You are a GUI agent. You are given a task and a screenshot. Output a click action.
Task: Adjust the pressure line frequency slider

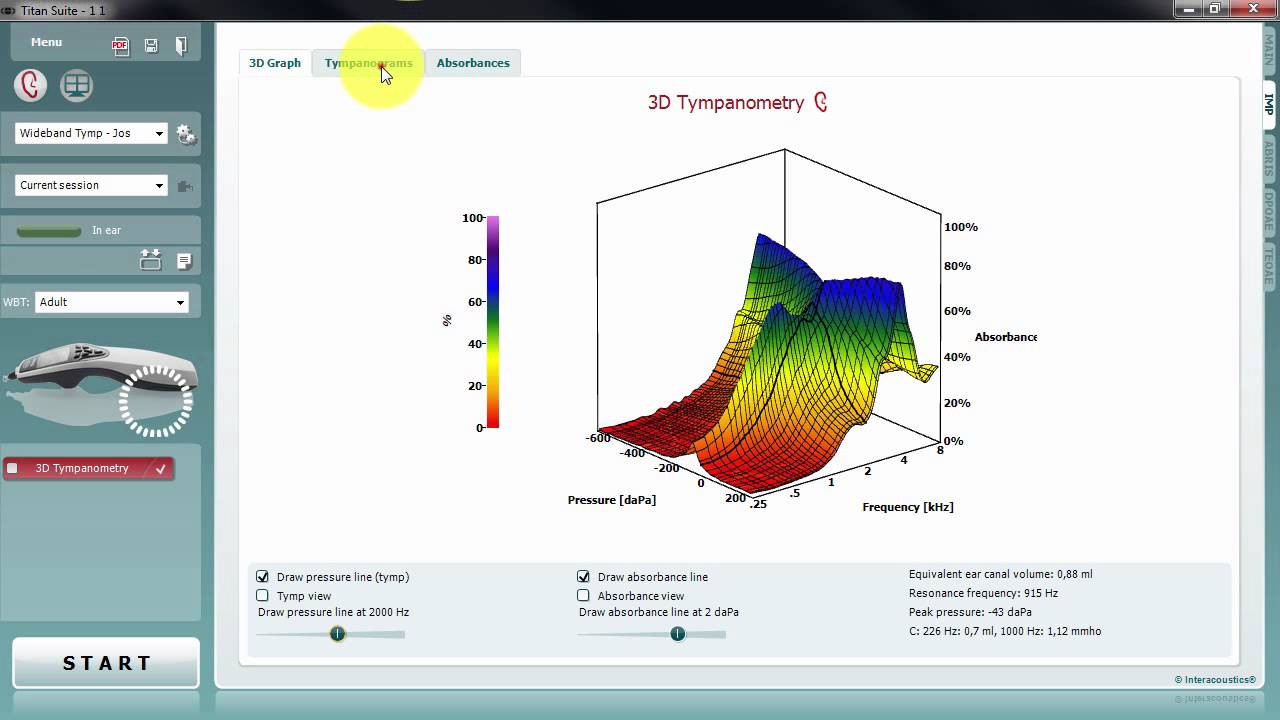pyautogui.click(x=337, y=634)
